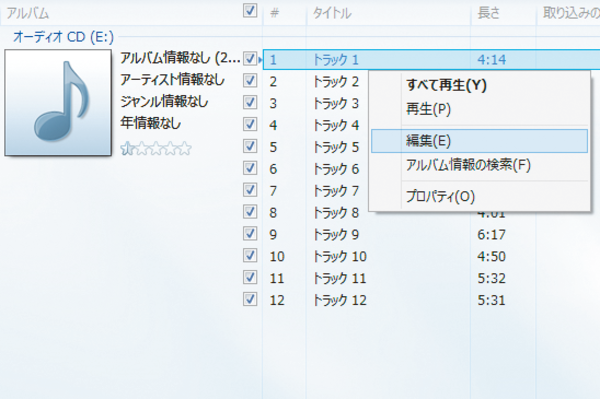Sort by 長さ column header

point(489,13)
